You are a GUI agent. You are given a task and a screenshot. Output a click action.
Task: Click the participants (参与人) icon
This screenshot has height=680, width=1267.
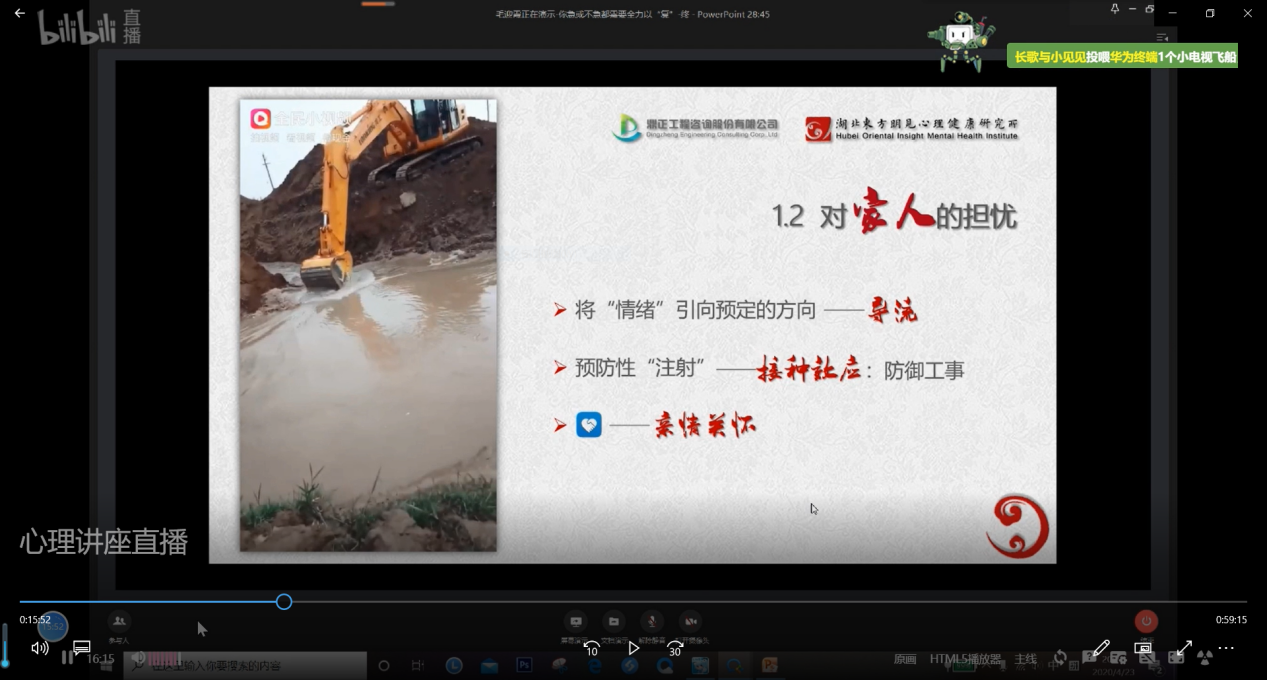pyautogui.click(x=119, y=622)
